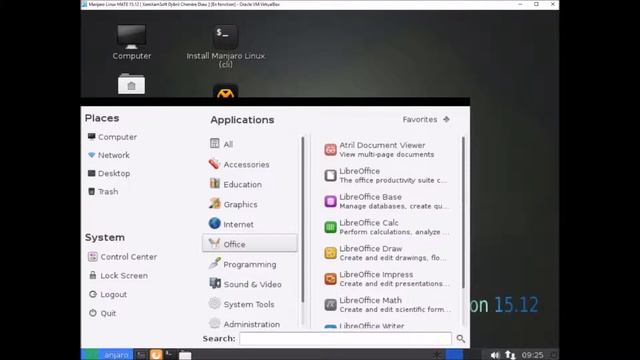Image resolution: width=640 pixels, height=360 pixels.
Task: Click the Manjaro menu button in taskbar
Action: 107,355
